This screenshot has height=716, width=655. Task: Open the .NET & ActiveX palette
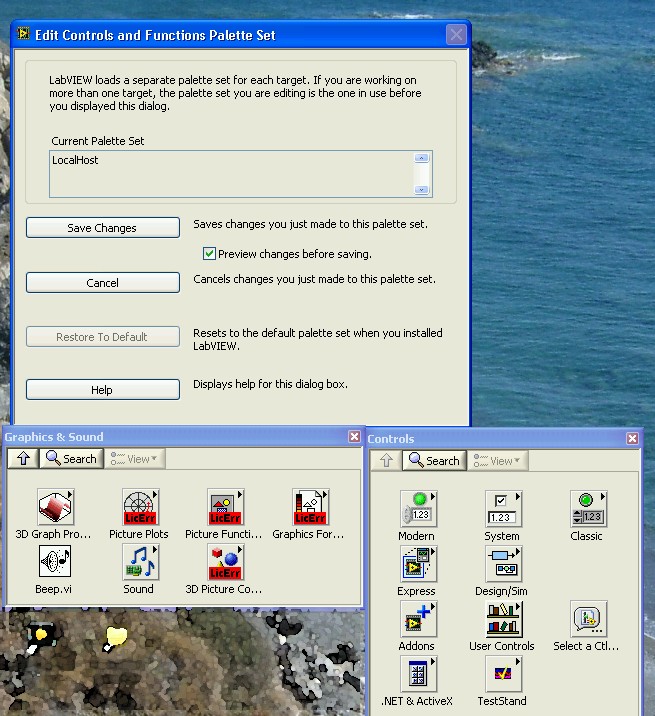(x=418, y=674)
